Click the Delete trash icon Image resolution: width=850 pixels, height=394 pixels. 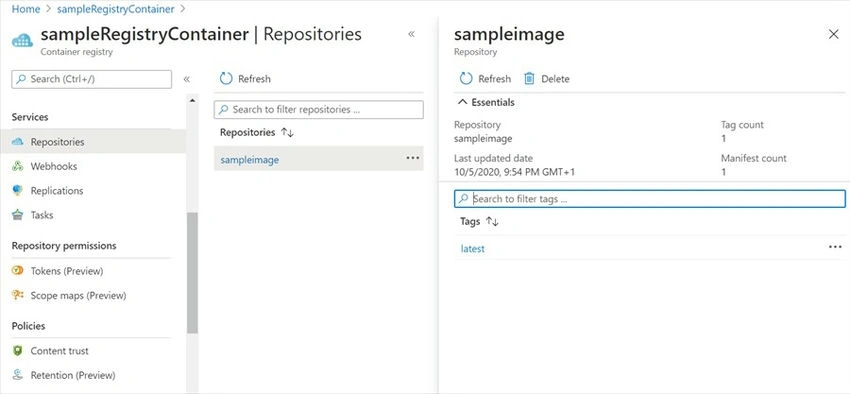click(529, 79)
